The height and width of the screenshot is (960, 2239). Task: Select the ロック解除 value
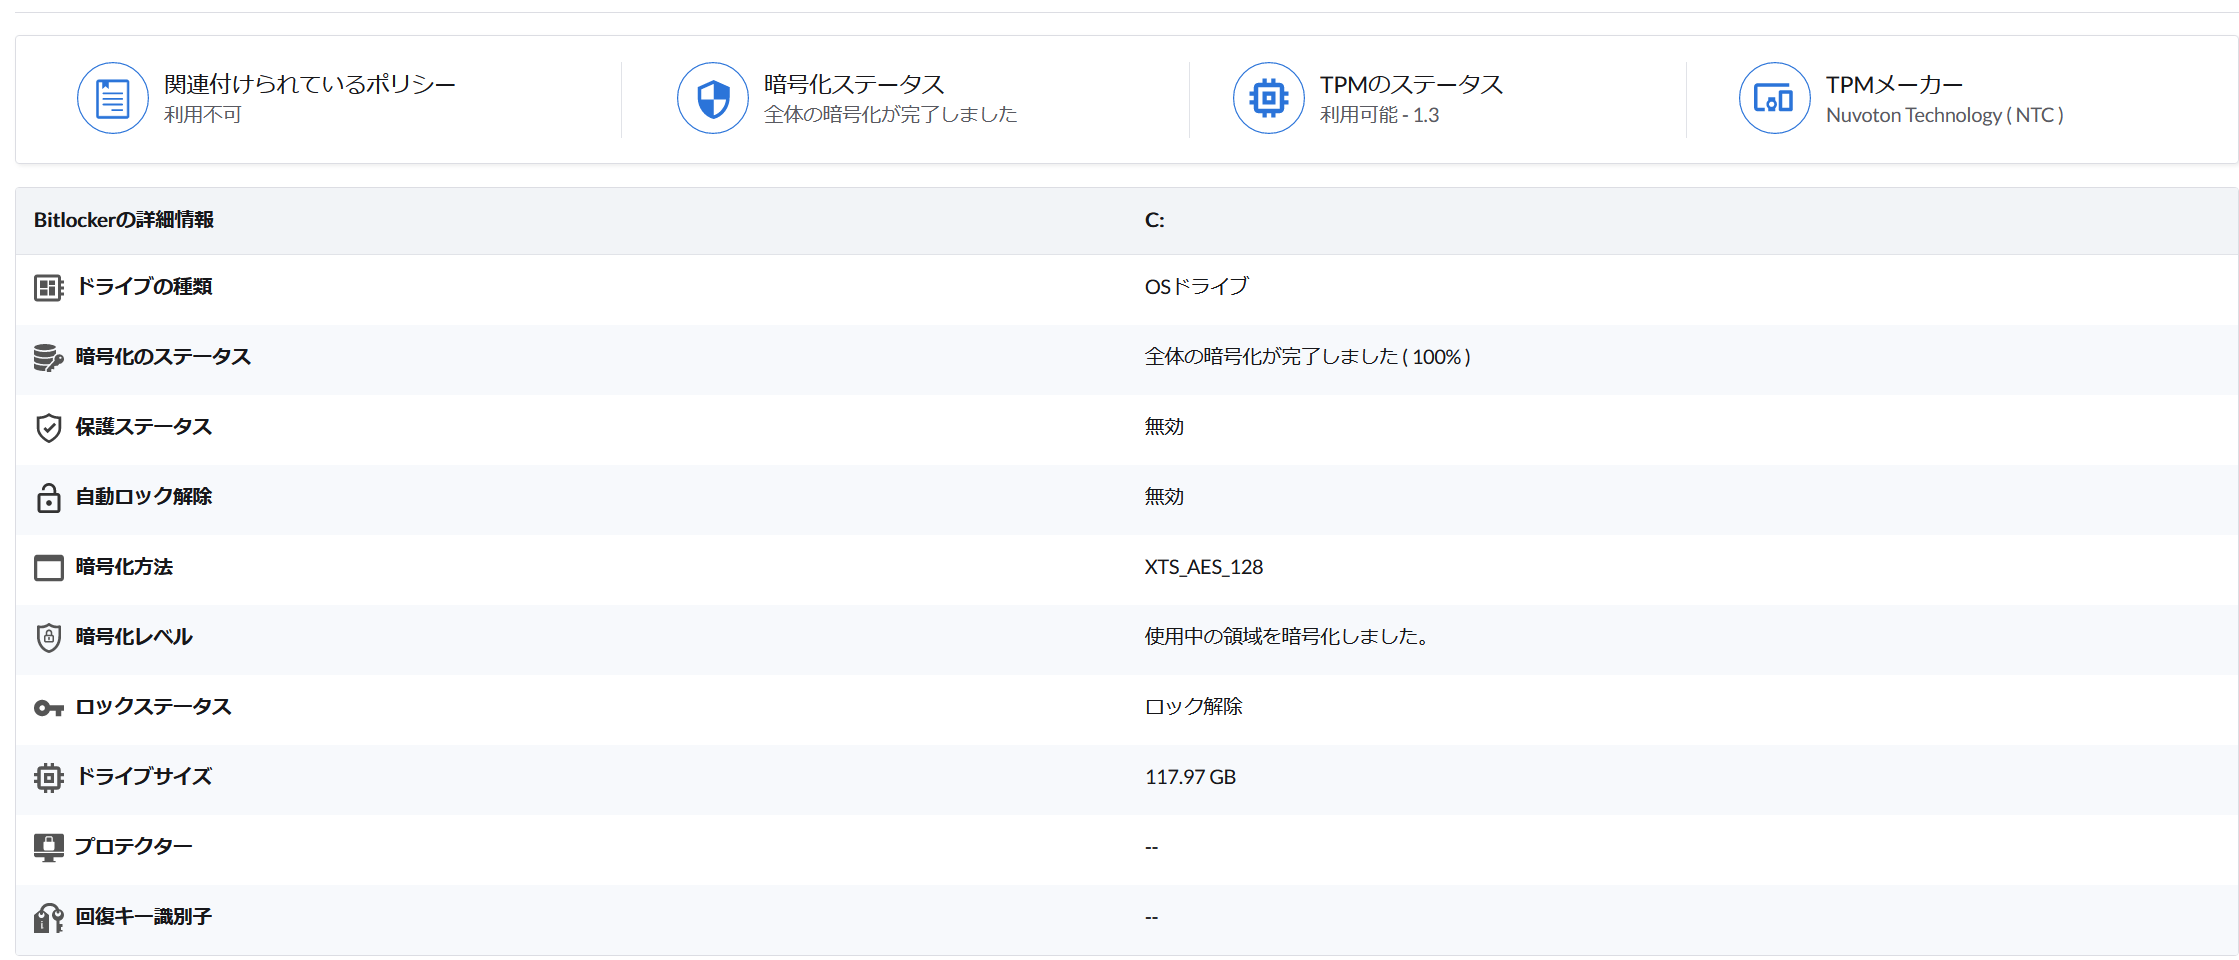[x=1193, y=707]
